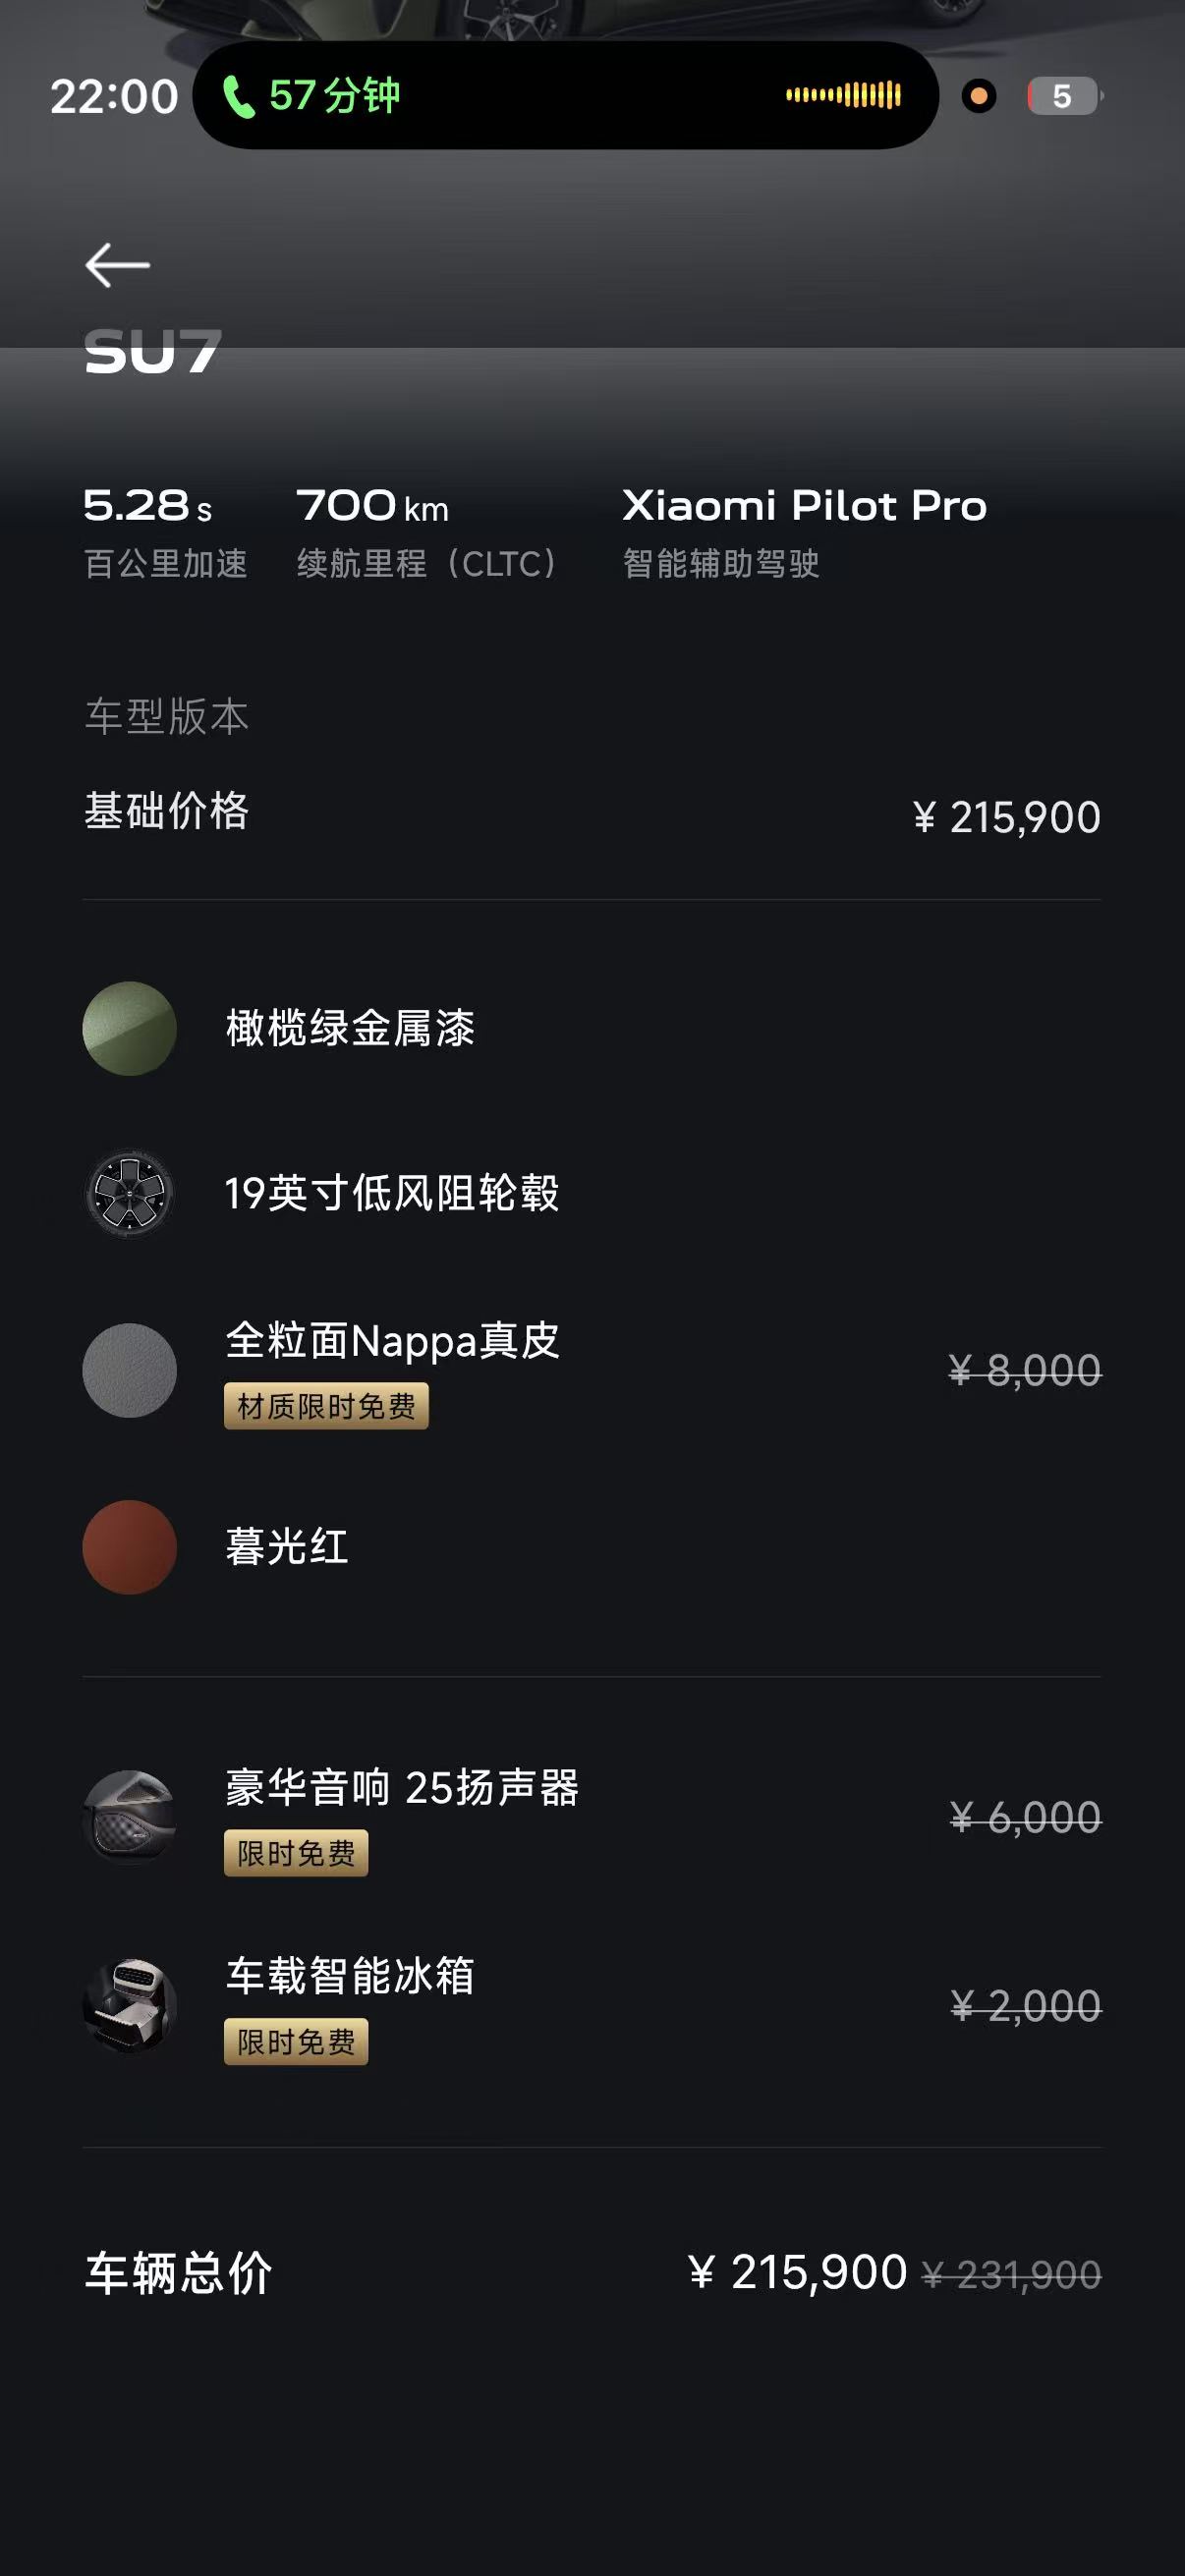This screenshot has width=1185, height=2576.
Task: Open the 19英寸低风阻轮毂 option
Action: click(592, 1193)
